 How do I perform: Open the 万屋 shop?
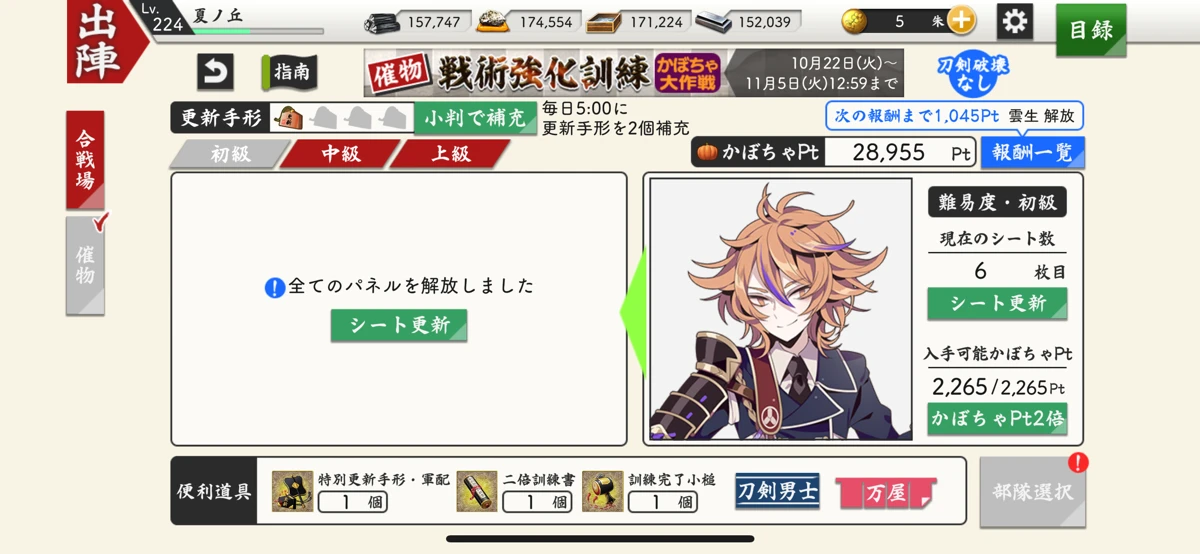886,493
